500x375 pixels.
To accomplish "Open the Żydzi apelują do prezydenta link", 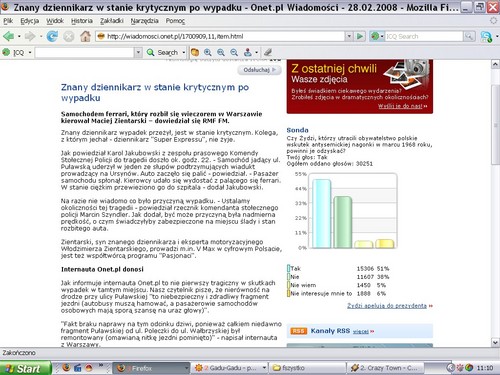I will click(387, 306).
